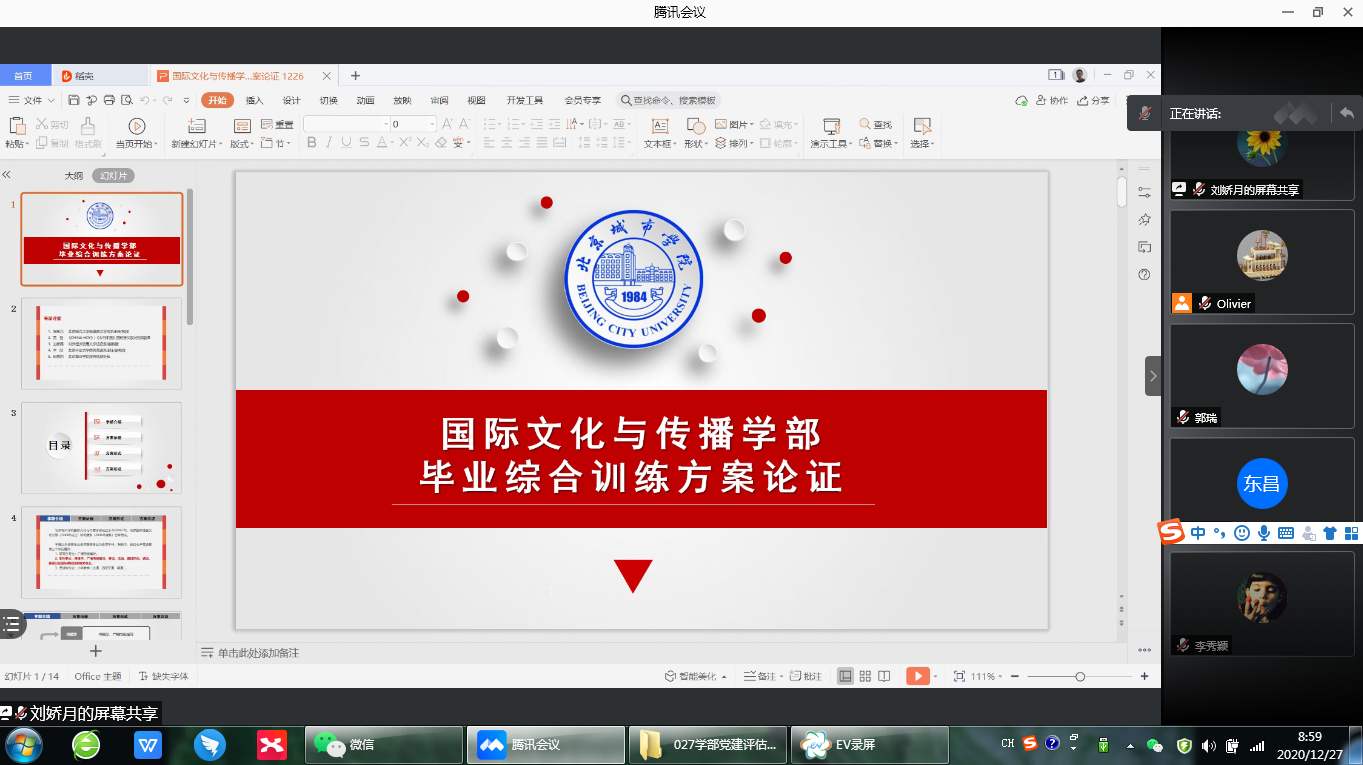This screenshot has height=765, width=1363.
Task: Click the 协作 collaborate button
Action: tap(1052, 100)
